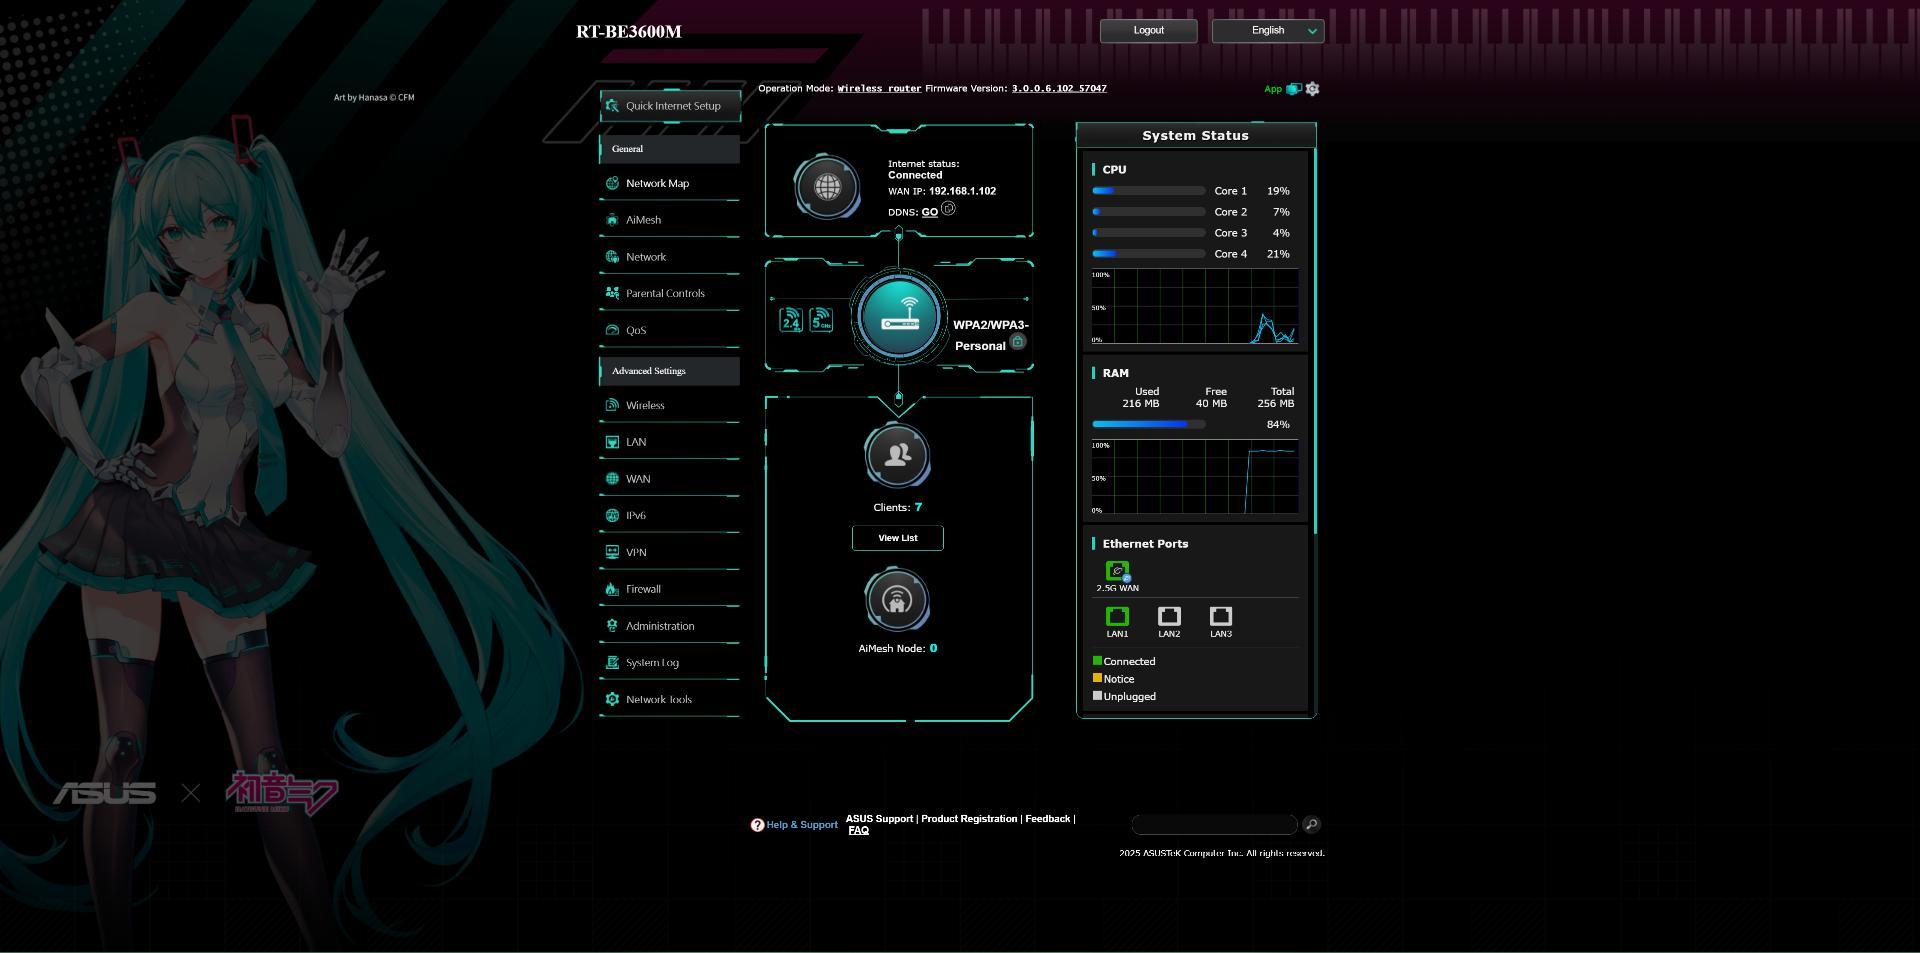Select the central router icon
1920x953 pixels.
pyautogui.click(x=899, y=317)
